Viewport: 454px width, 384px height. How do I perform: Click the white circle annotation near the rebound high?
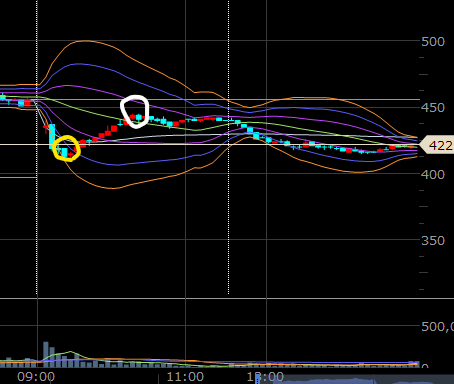[x=135, y=111]
